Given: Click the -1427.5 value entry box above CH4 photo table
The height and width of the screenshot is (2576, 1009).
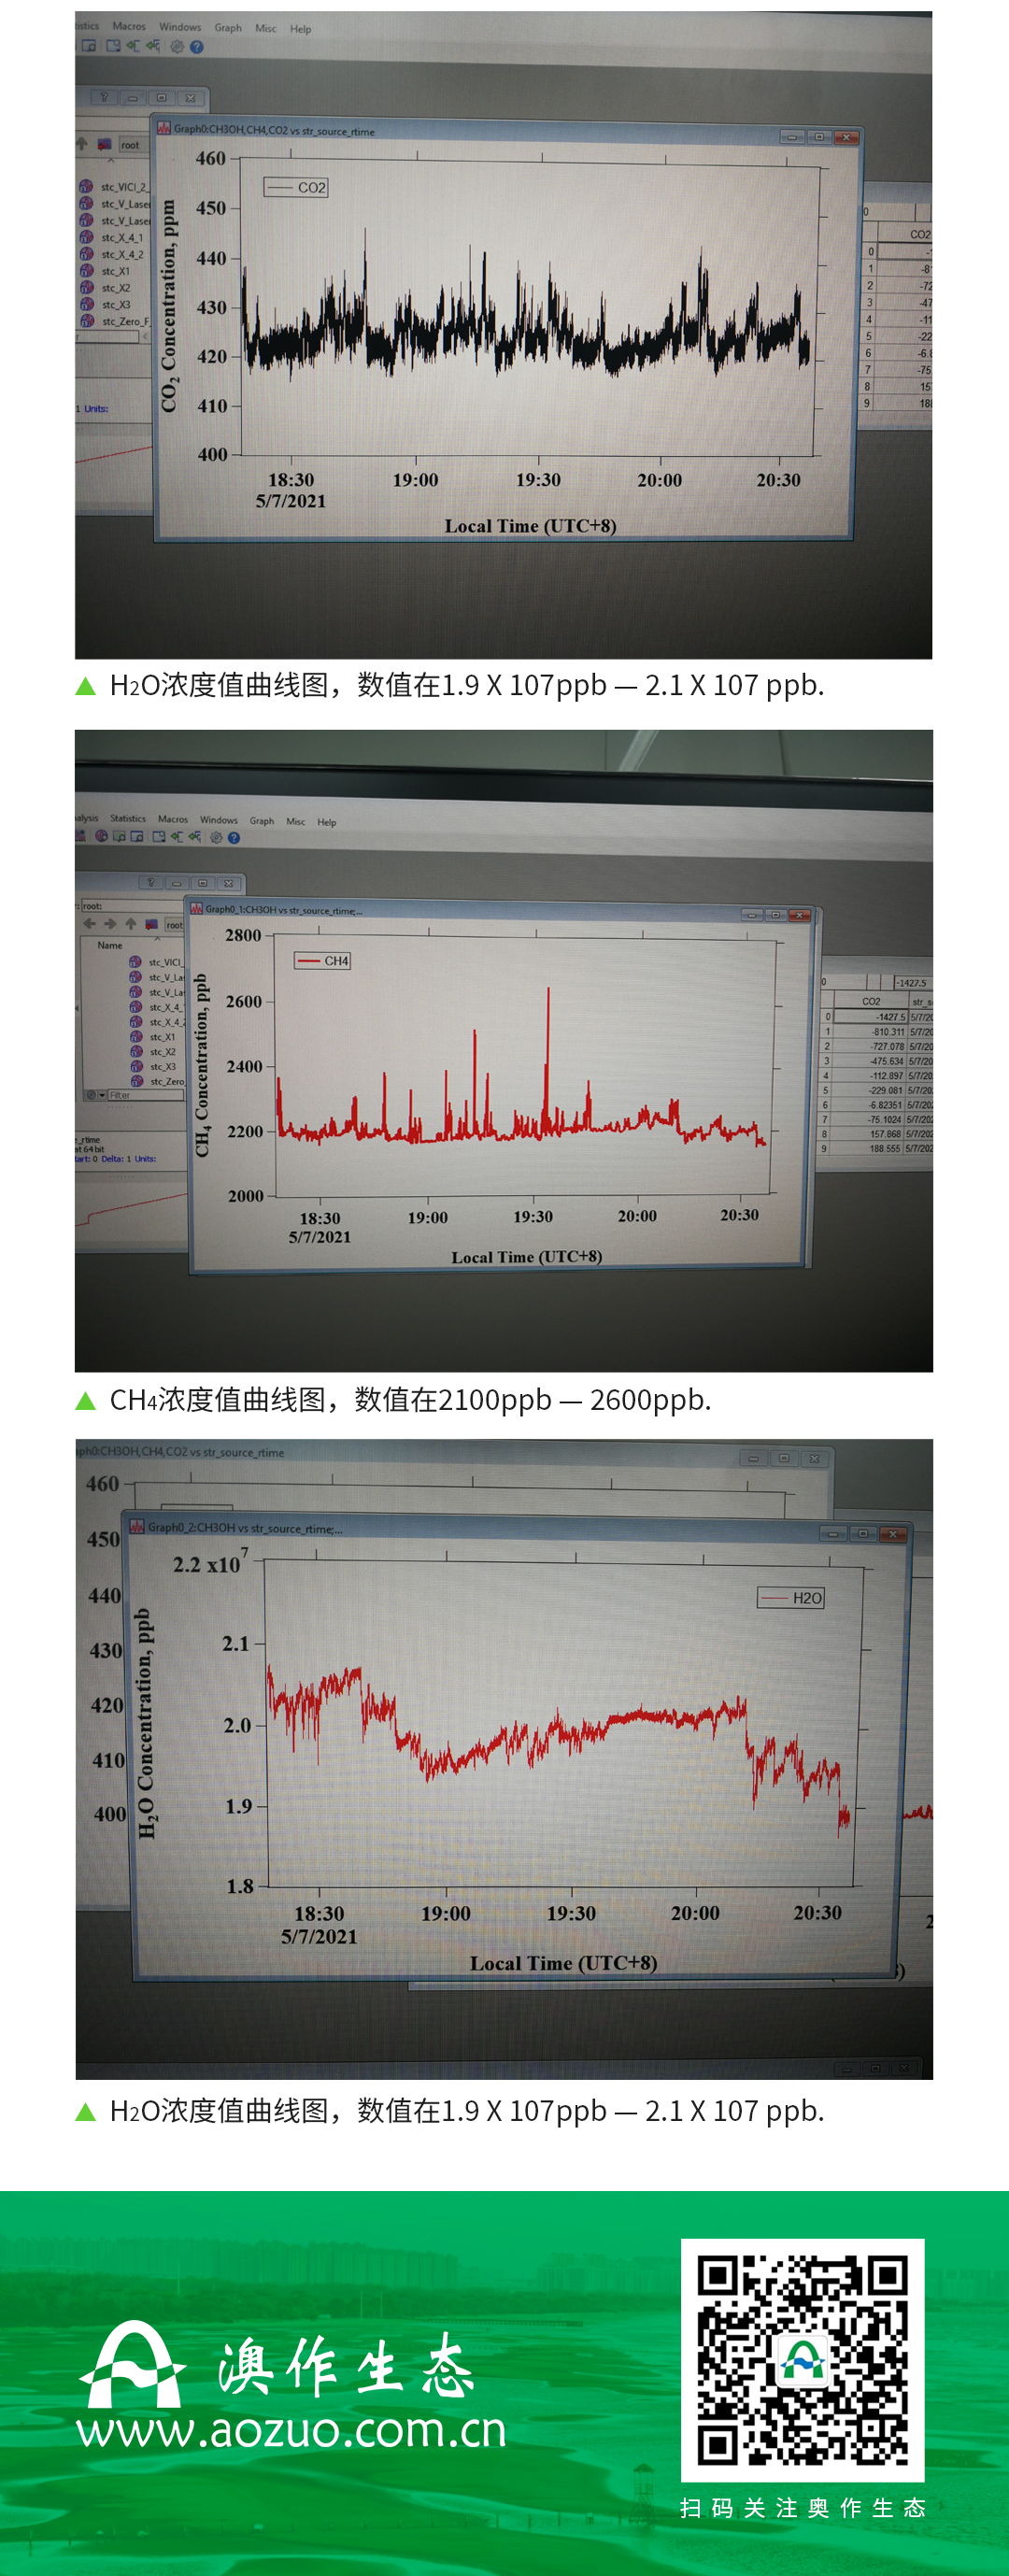Looking at the screenshot, I should (912, 983).
